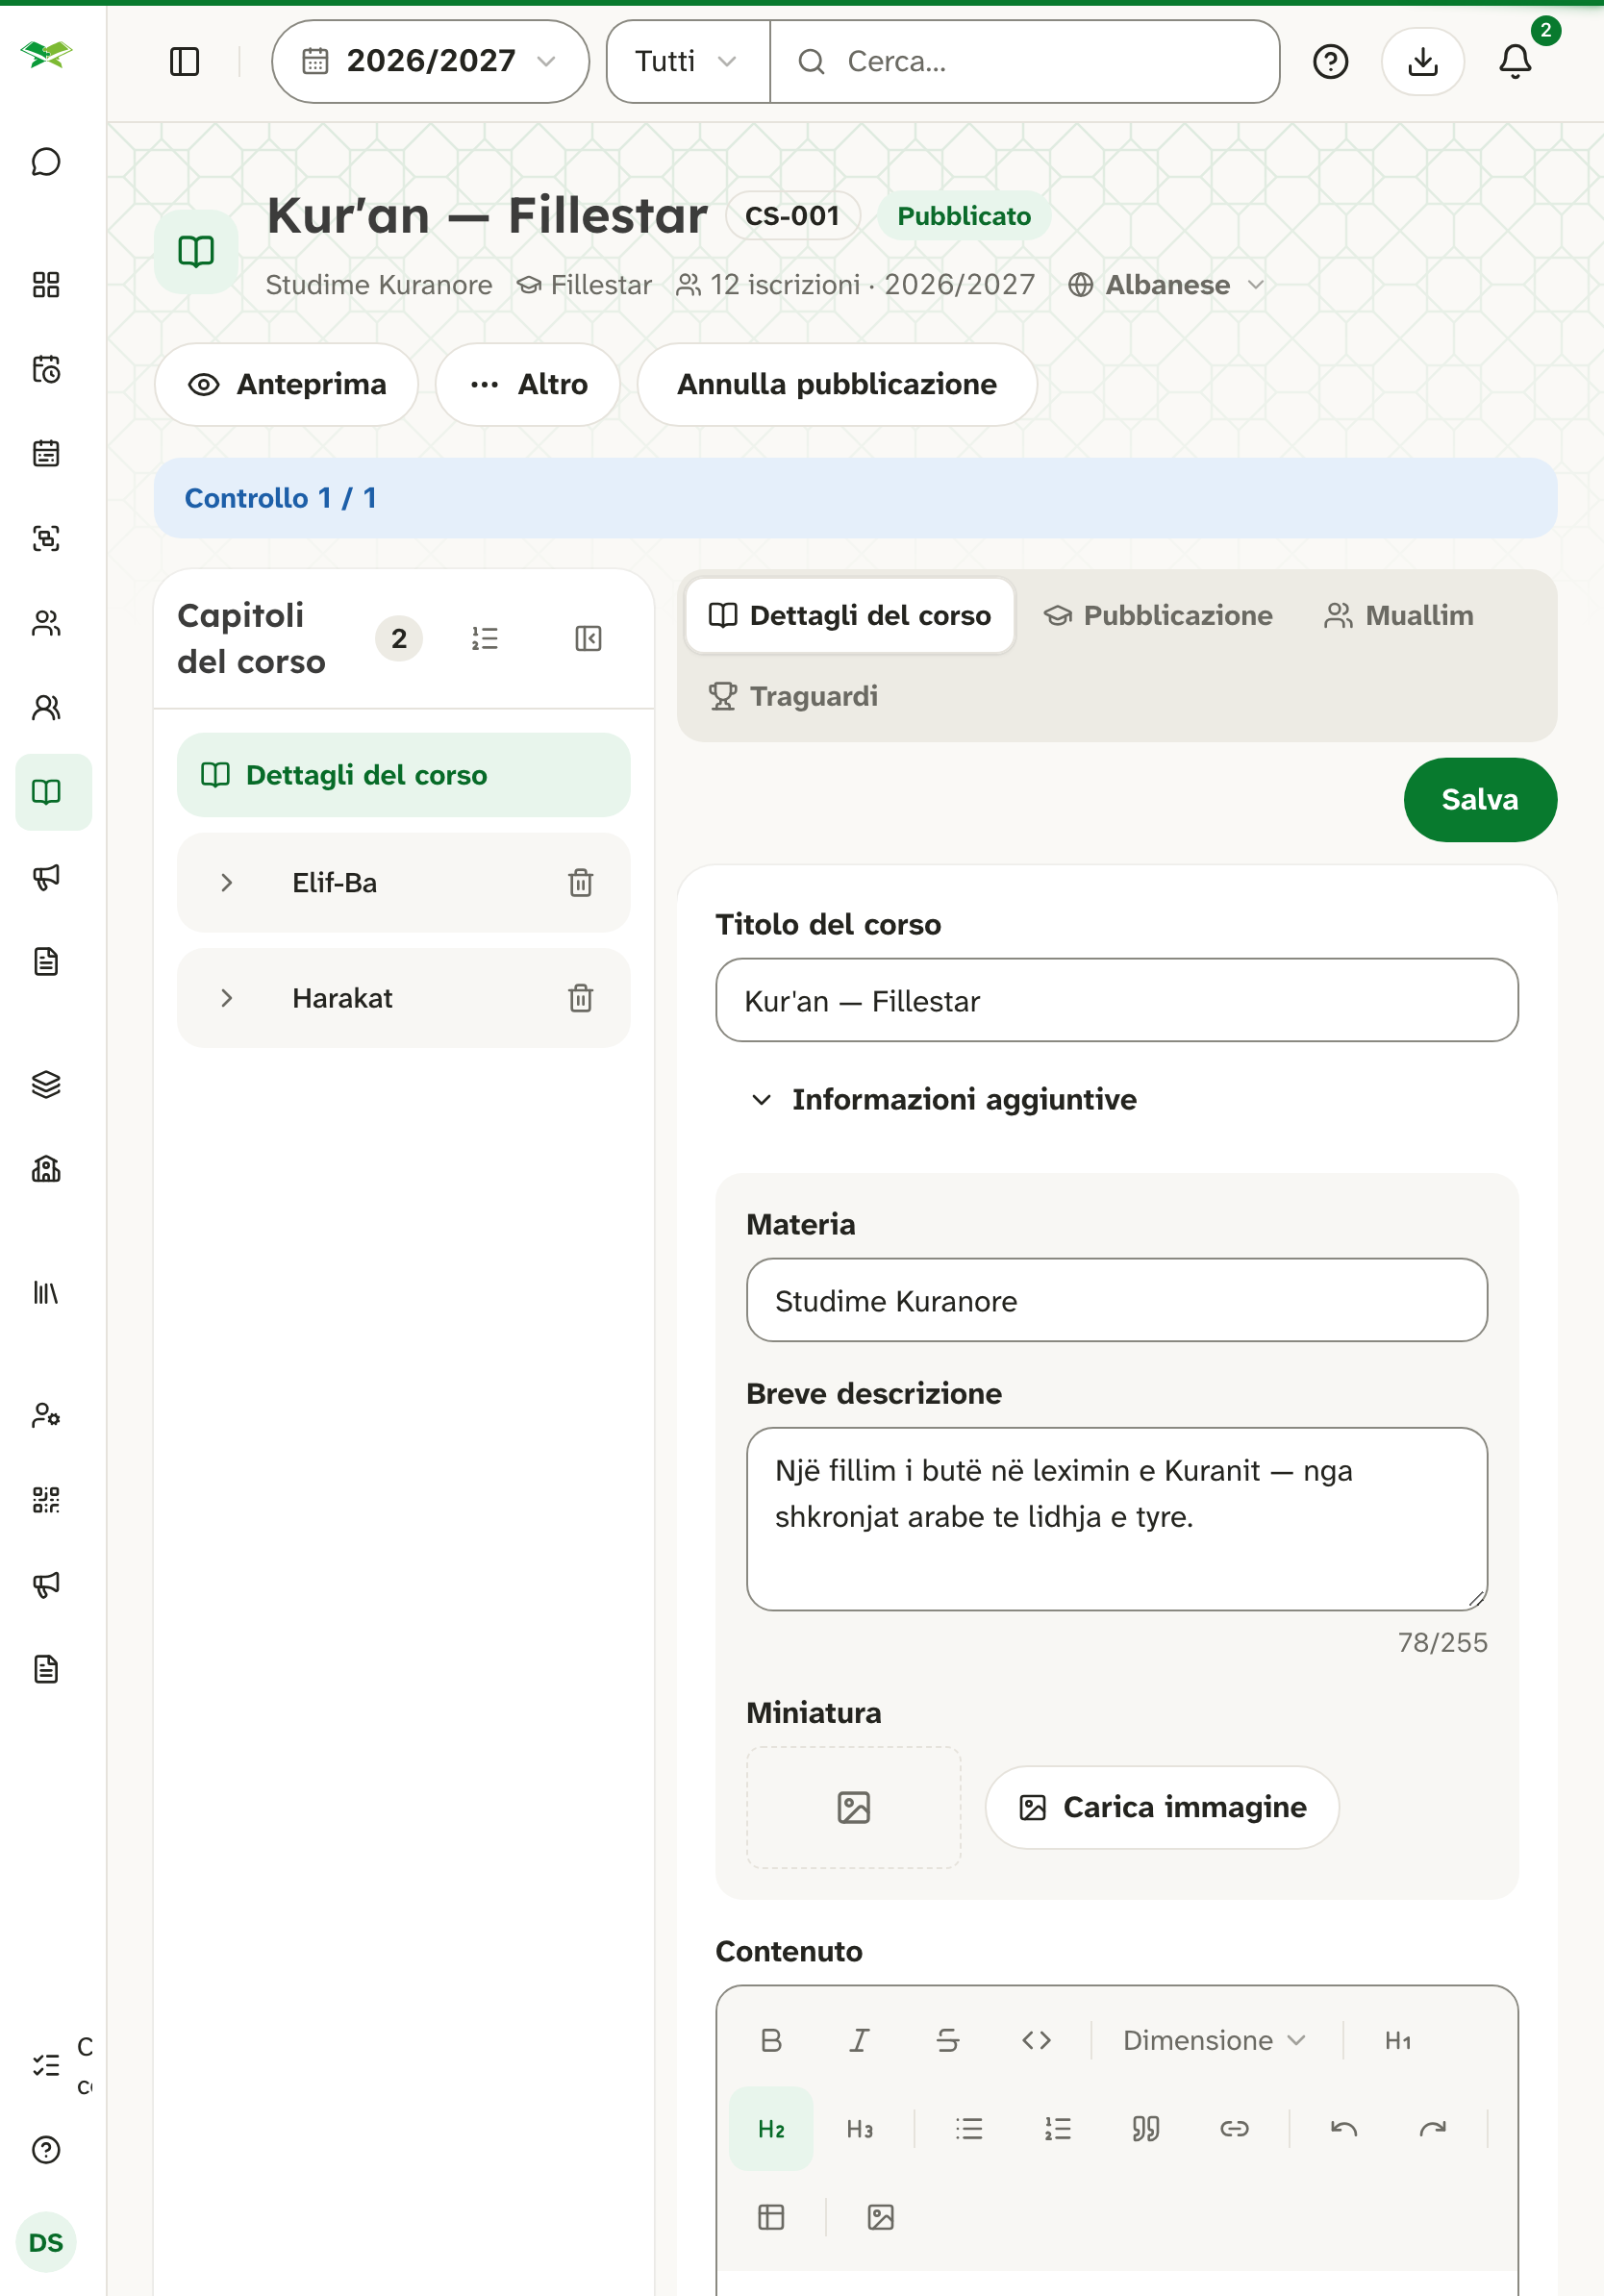Click the numbered list icon in chapters header
The width and height of the screenshot is (1604, 2296).
485,638
